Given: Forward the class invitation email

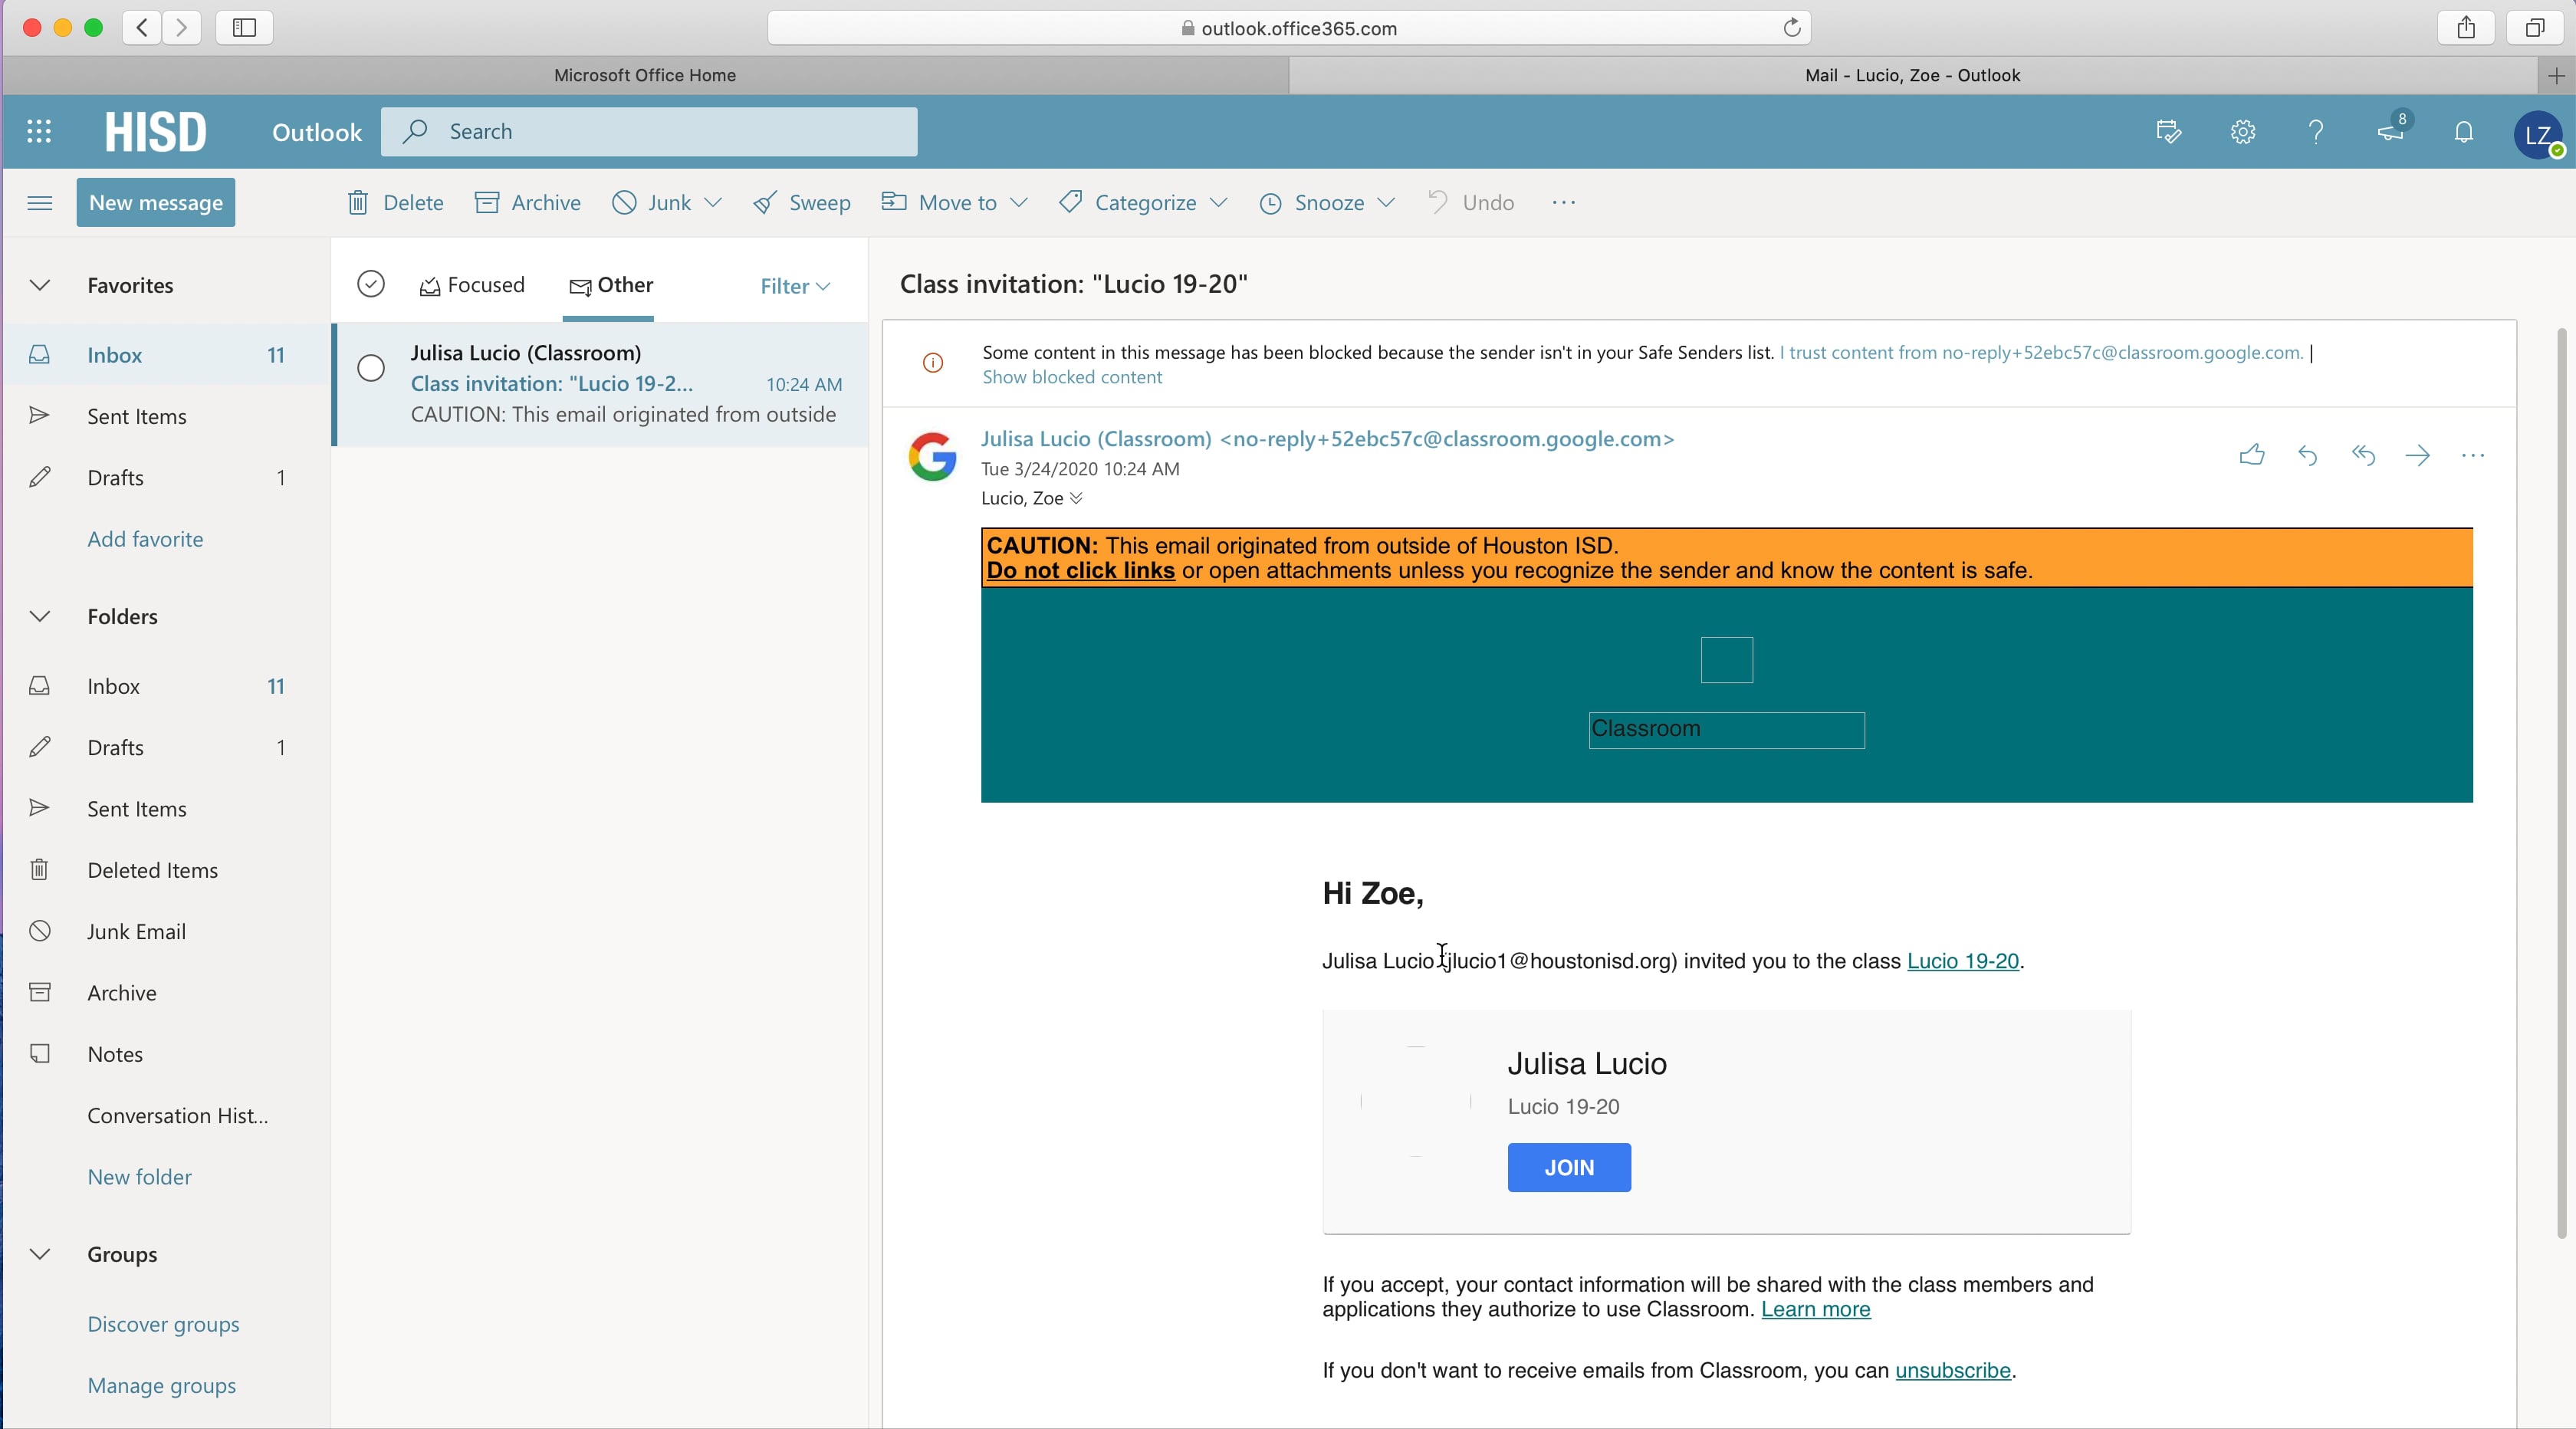Looking at the screenshot, I should pyautogui.click(x=2417, y=456).
